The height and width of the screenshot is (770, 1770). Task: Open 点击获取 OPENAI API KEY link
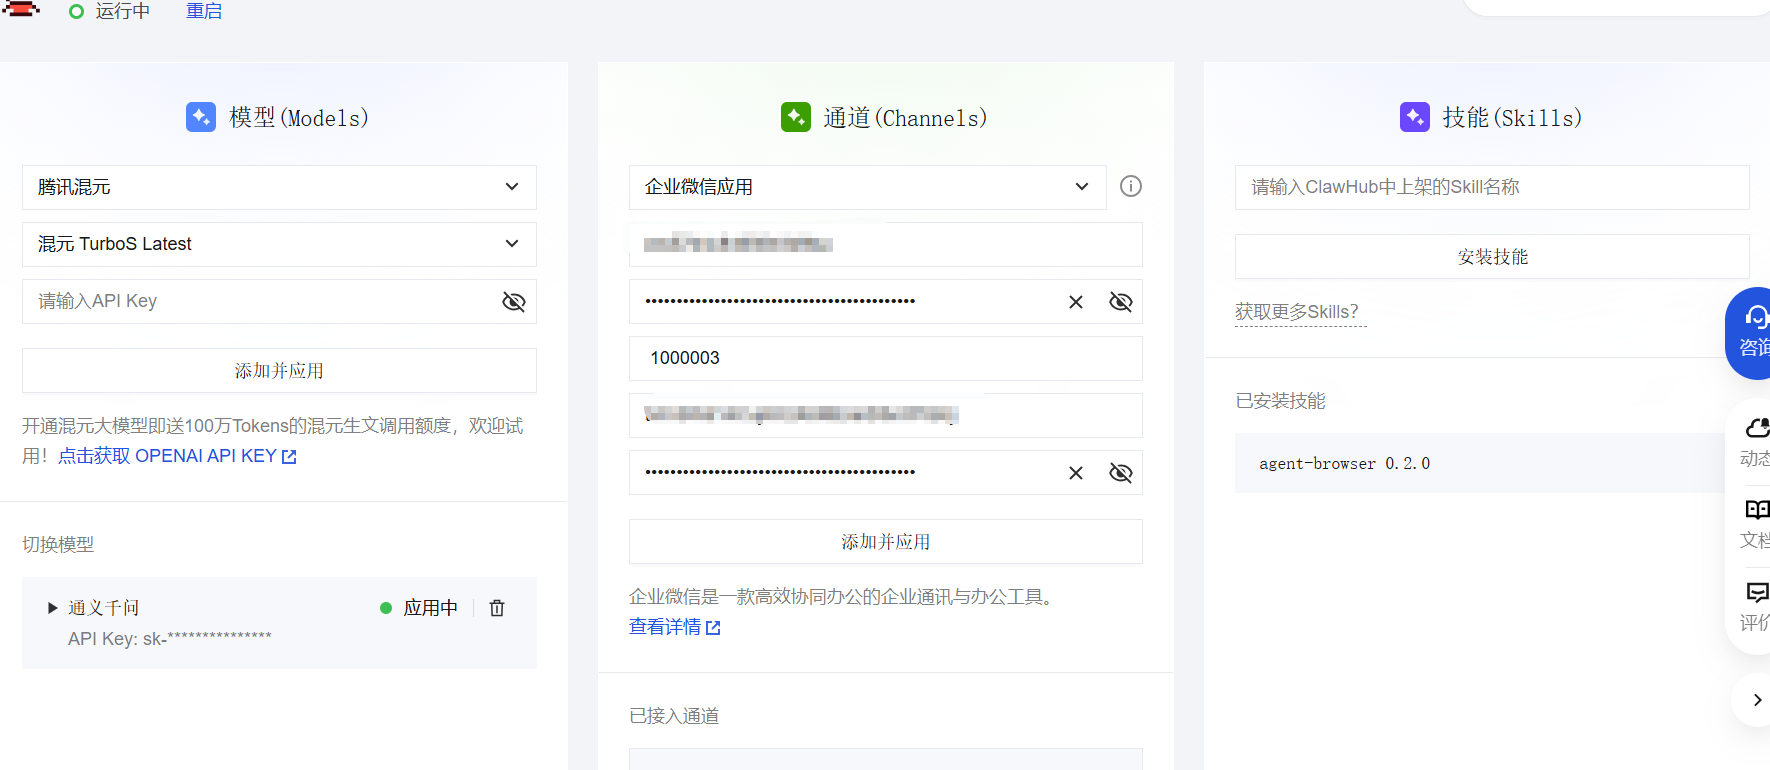pos(177,456)
